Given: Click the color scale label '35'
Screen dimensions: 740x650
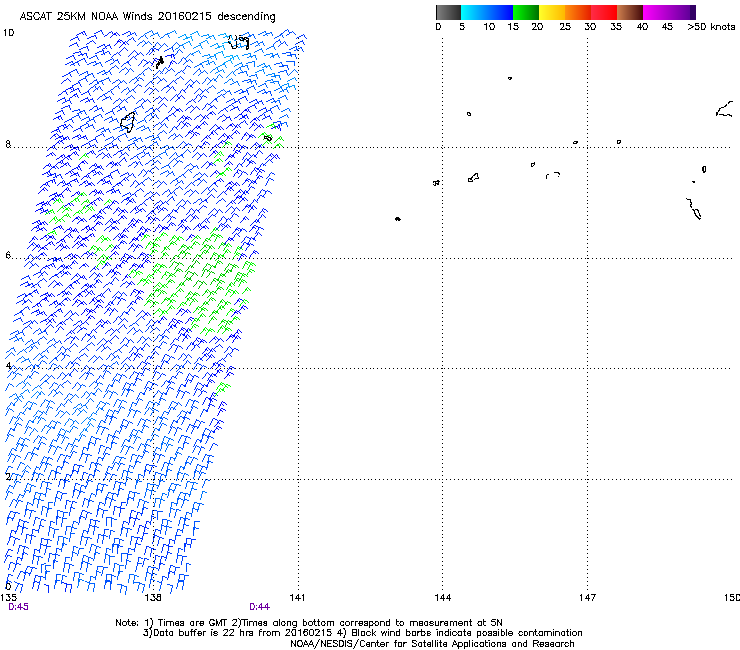Looking at the screenshot, I should pos(616,27).
